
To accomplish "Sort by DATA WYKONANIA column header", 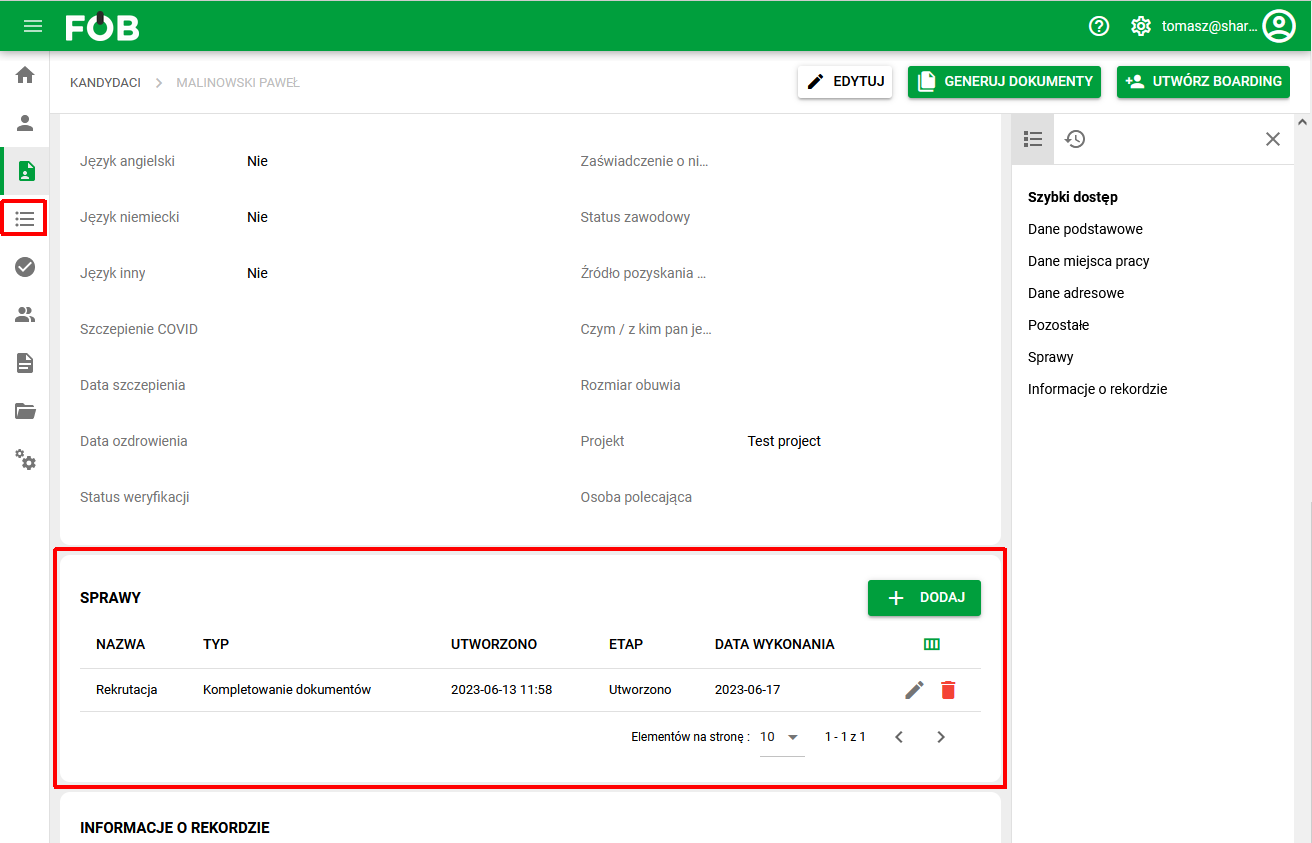I will tap(775, 644).
